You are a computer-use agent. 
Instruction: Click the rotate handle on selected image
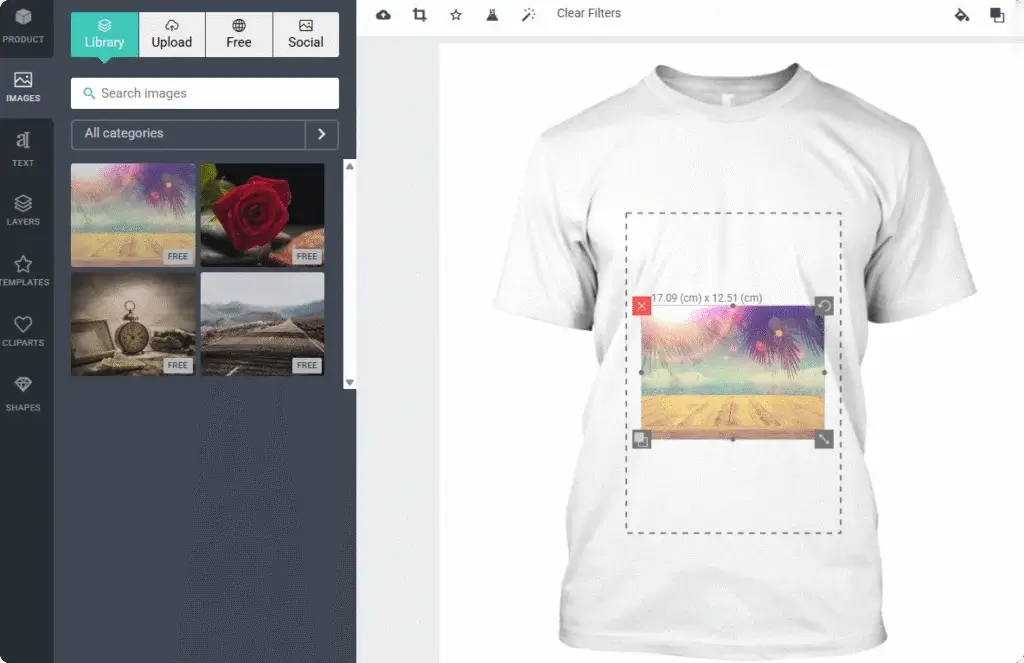(824, 306)
